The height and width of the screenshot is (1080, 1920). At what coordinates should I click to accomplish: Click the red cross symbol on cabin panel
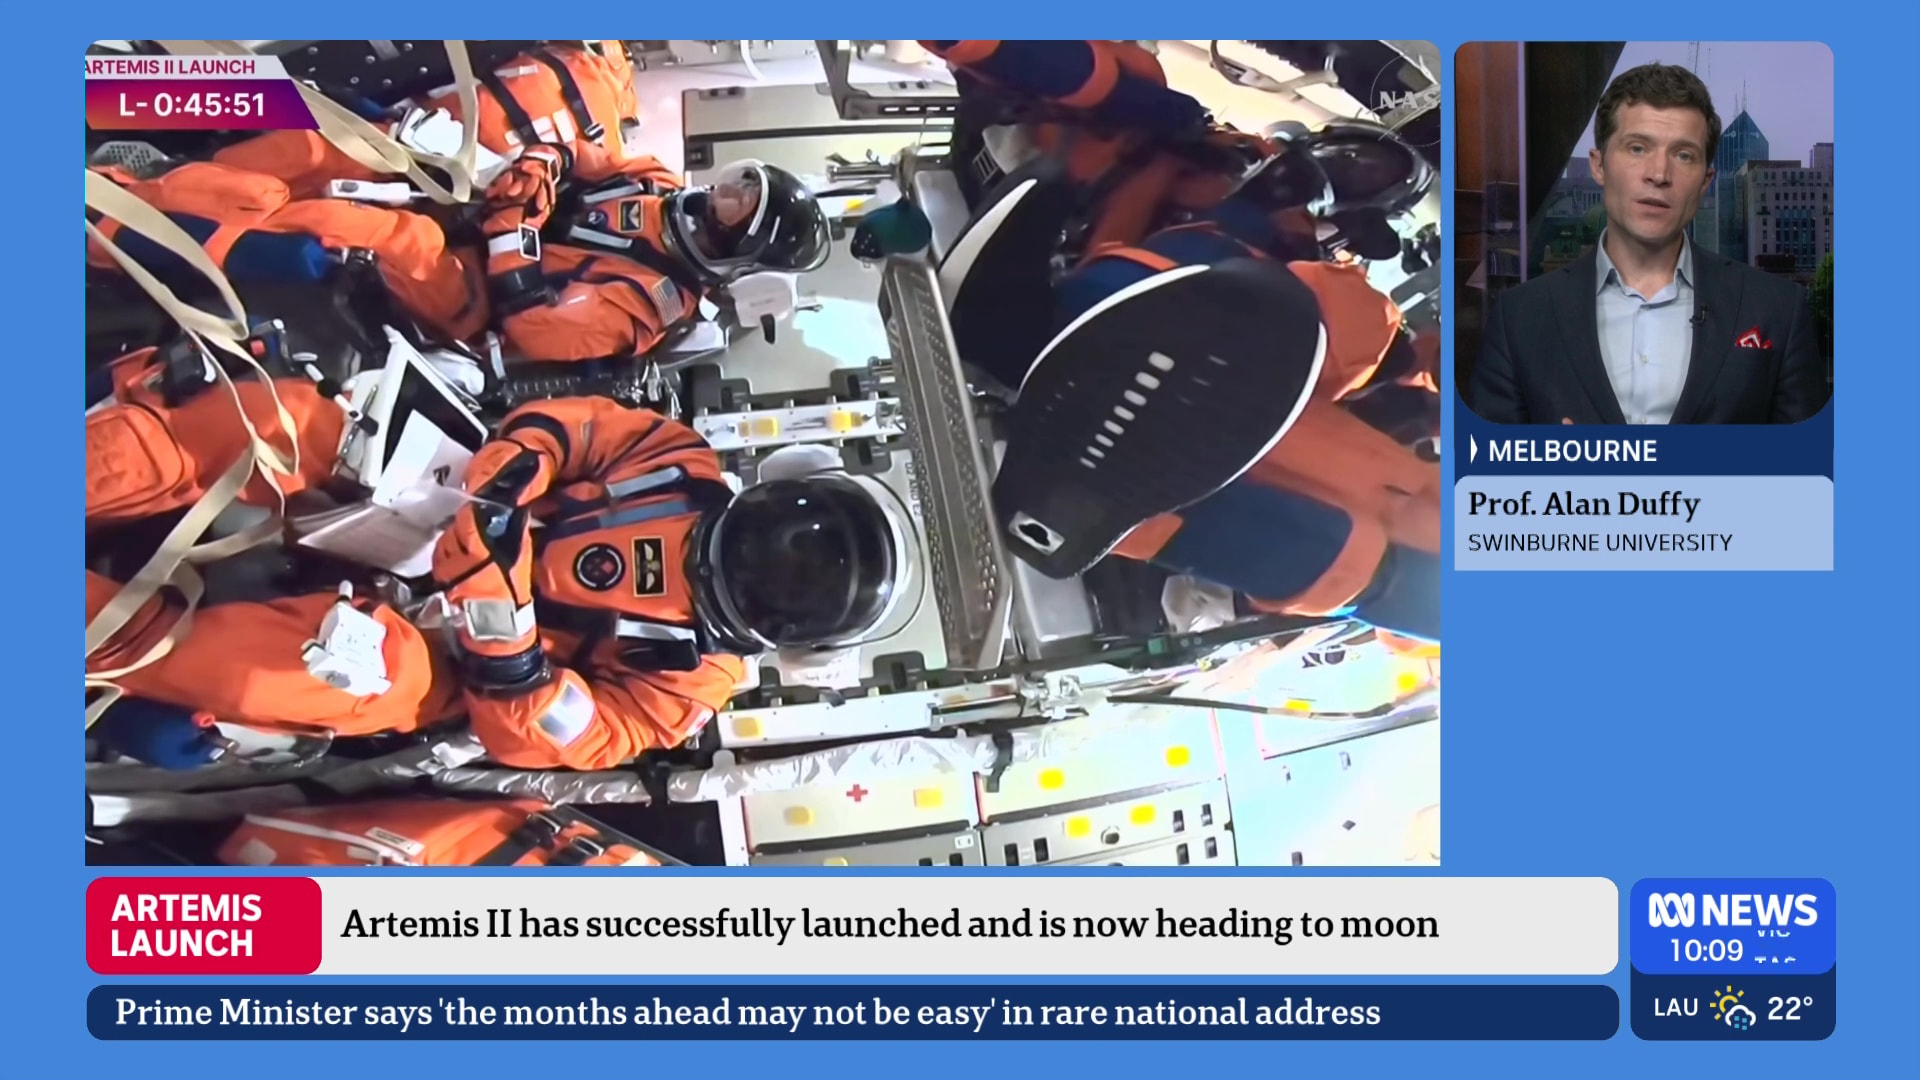[856, 793]
